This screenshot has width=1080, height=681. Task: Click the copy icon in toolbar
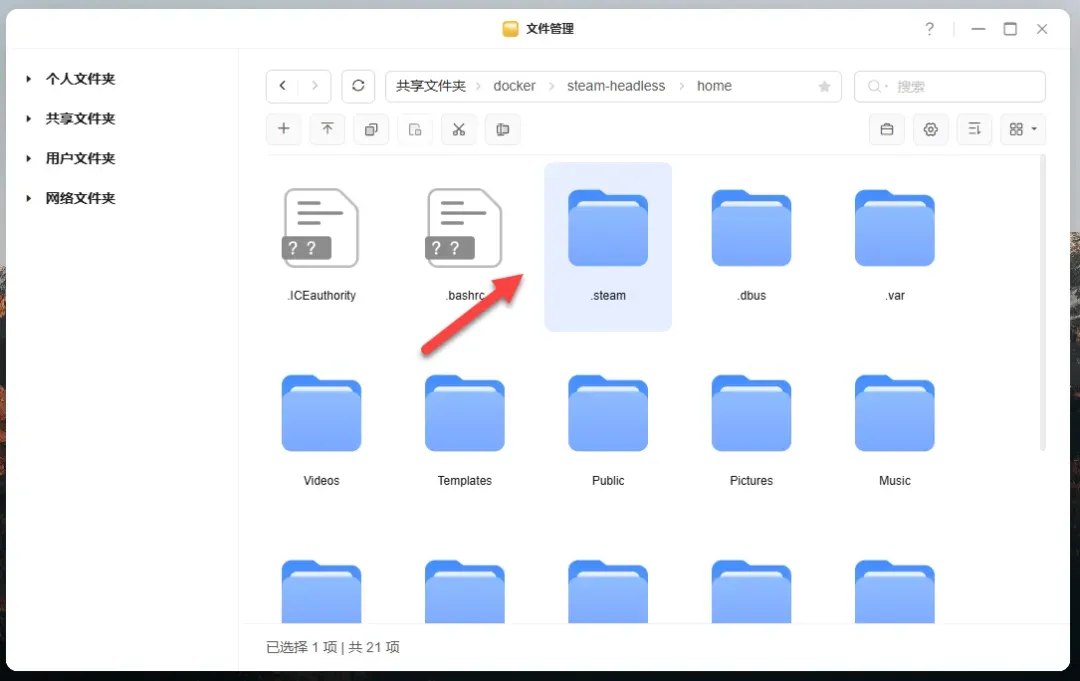click(371, 129)
